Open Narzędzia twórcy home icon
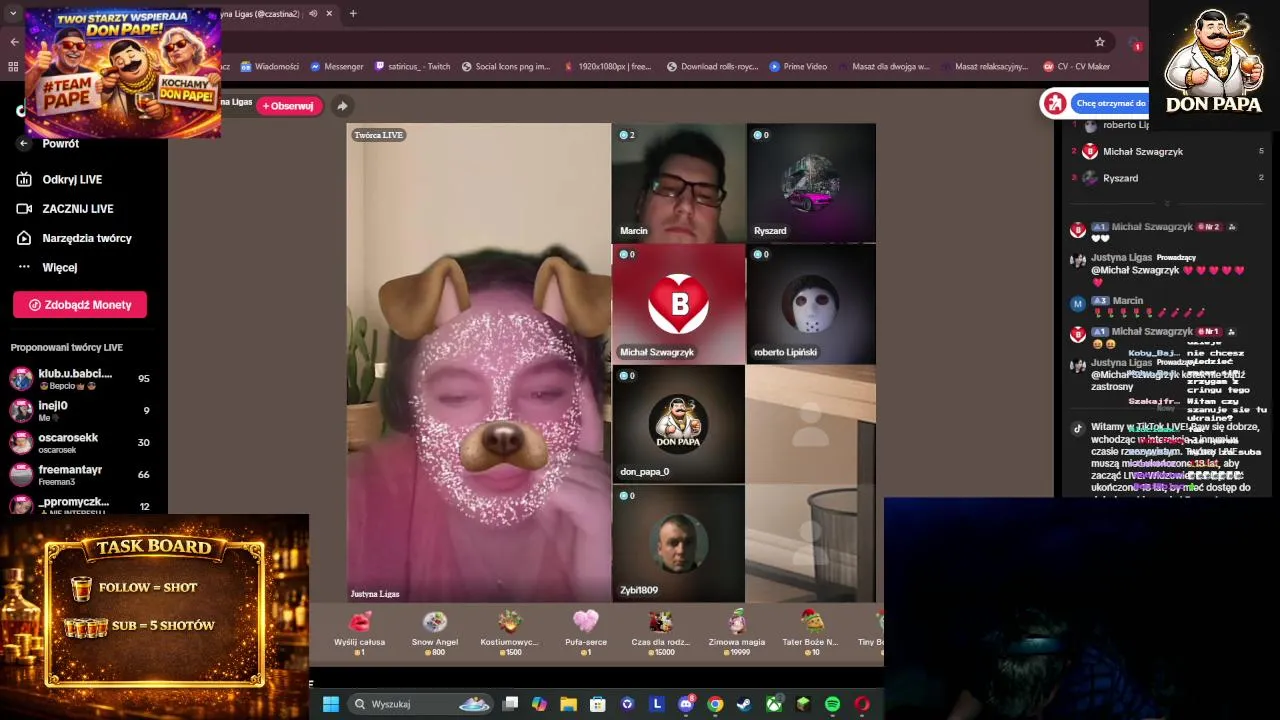This screenshot has width=1280, height=720. pos(24,238)
